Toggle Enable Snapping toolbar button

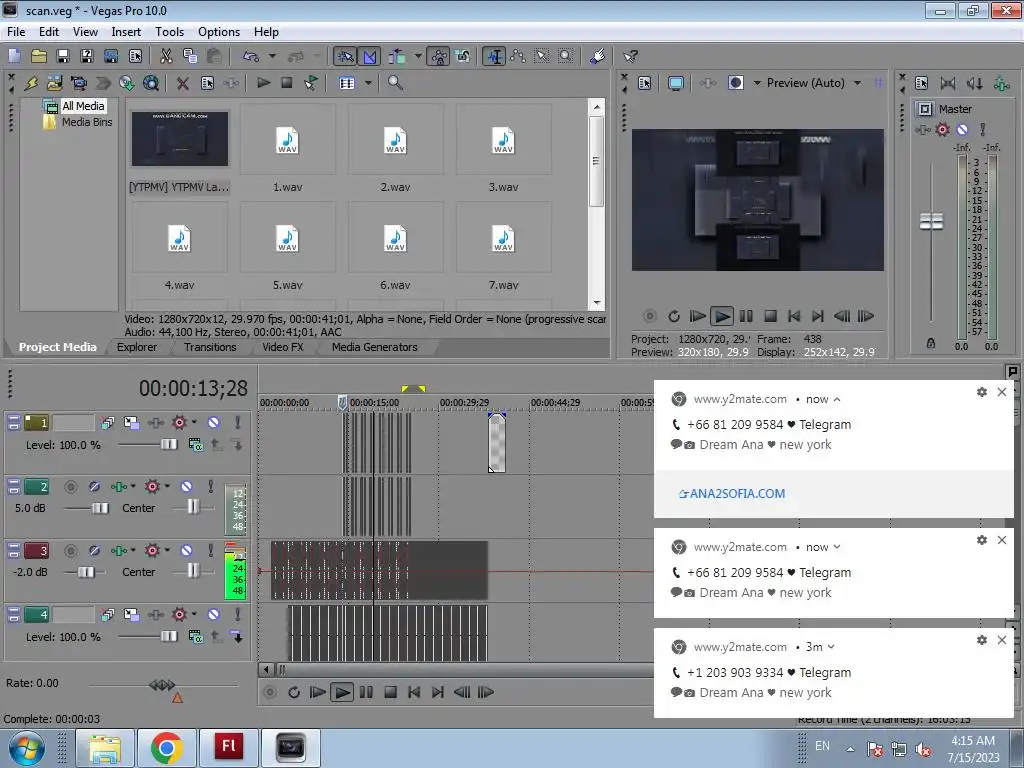[x=345, y=56]
